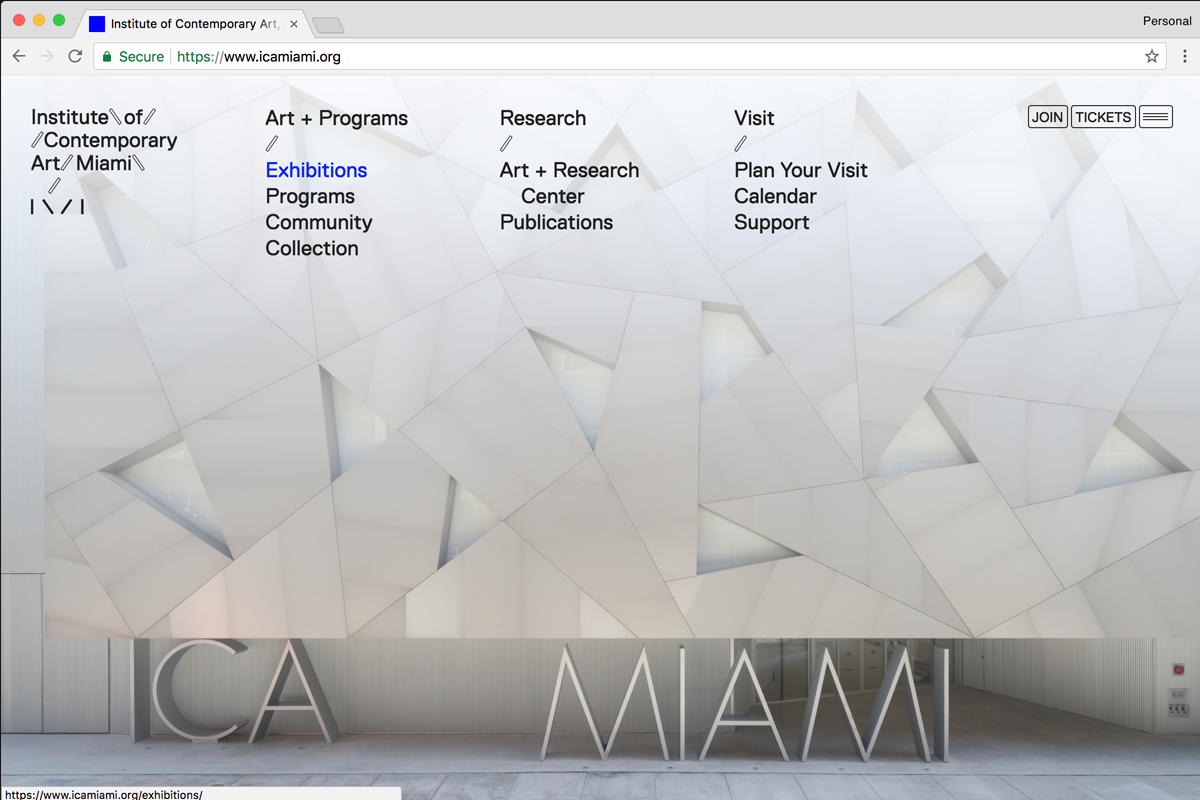Click the JOIN button

click(1047, 117)
